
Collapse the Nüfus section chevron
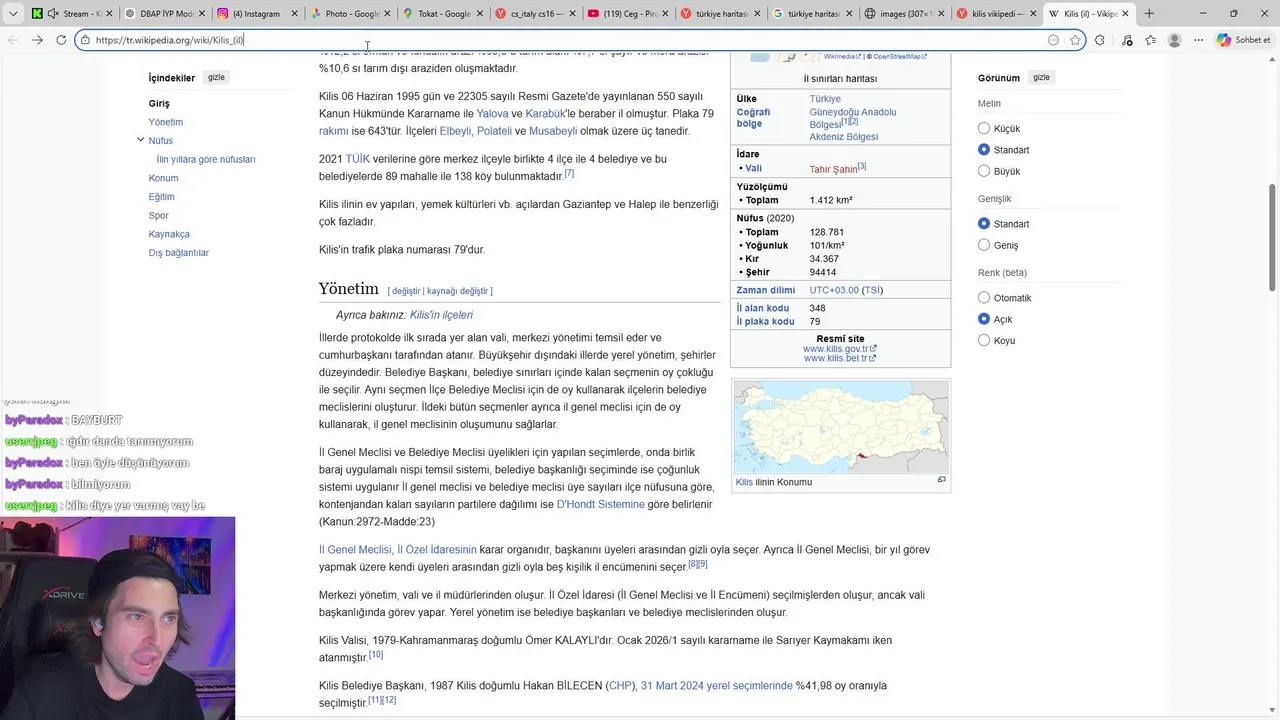click(140, 140)
